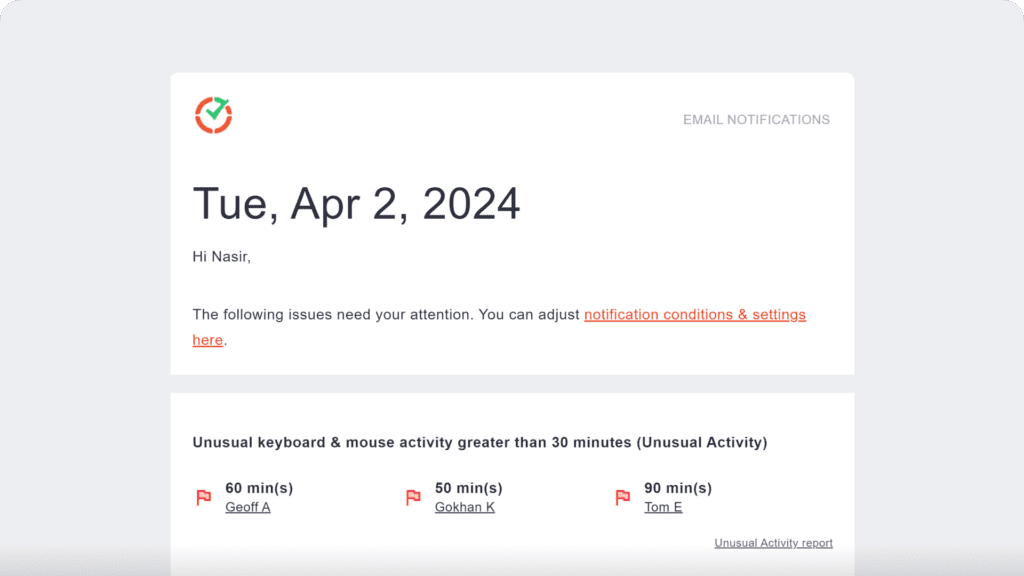Open Gokhan K's activity details
The height and width of the screenshot is (576, 1024).
464,507
